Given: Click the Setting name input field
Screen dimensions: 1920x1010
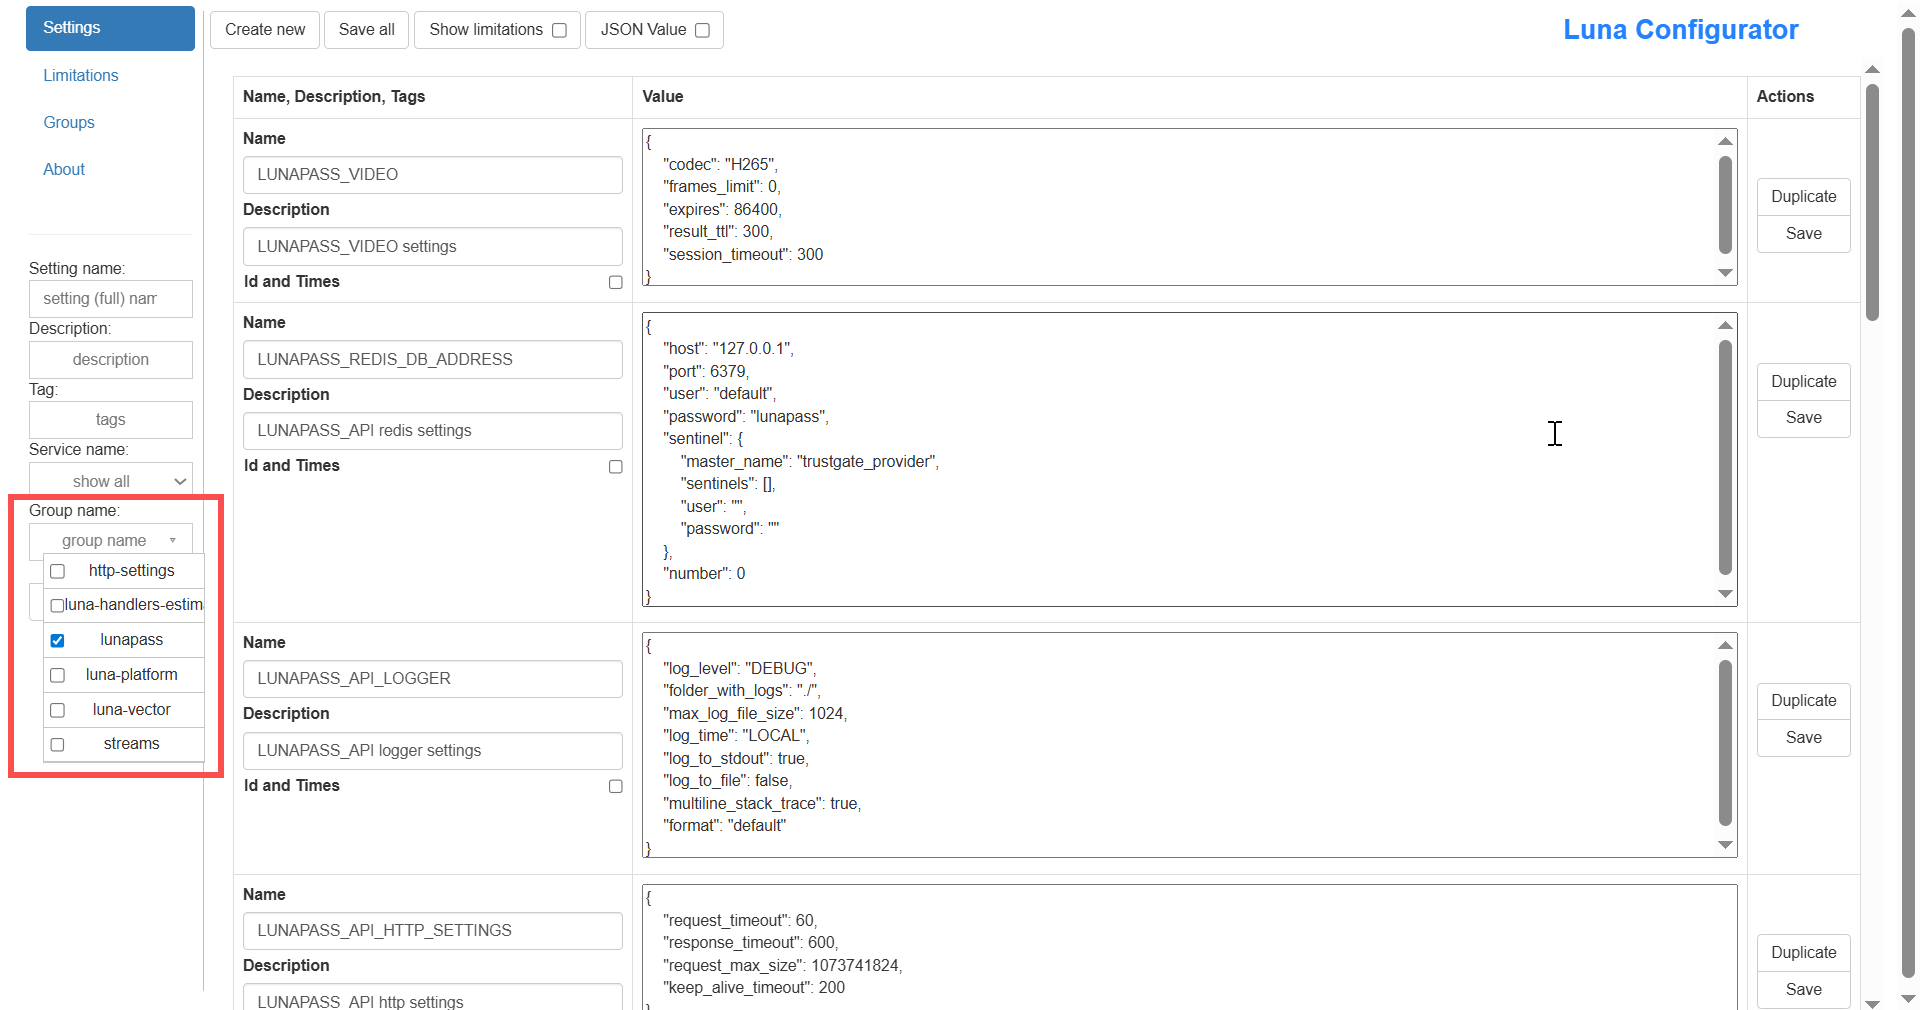Looking at the screenshot, I should pyautogui.click(x=110, y=298).
